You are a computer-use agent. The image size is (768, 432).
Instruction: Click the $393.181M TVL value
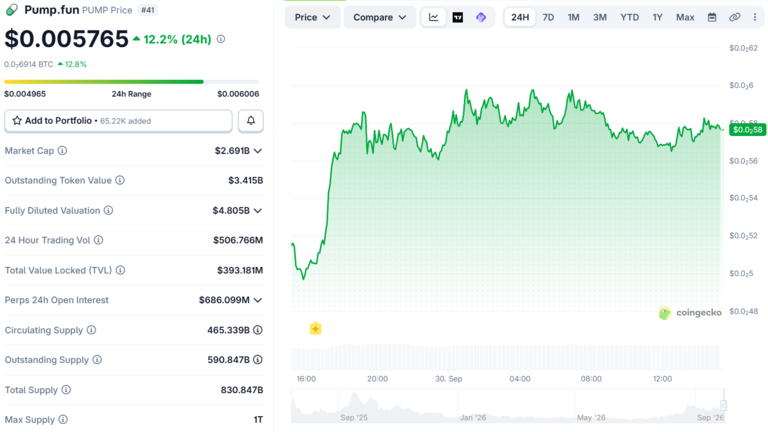(240, 270)
